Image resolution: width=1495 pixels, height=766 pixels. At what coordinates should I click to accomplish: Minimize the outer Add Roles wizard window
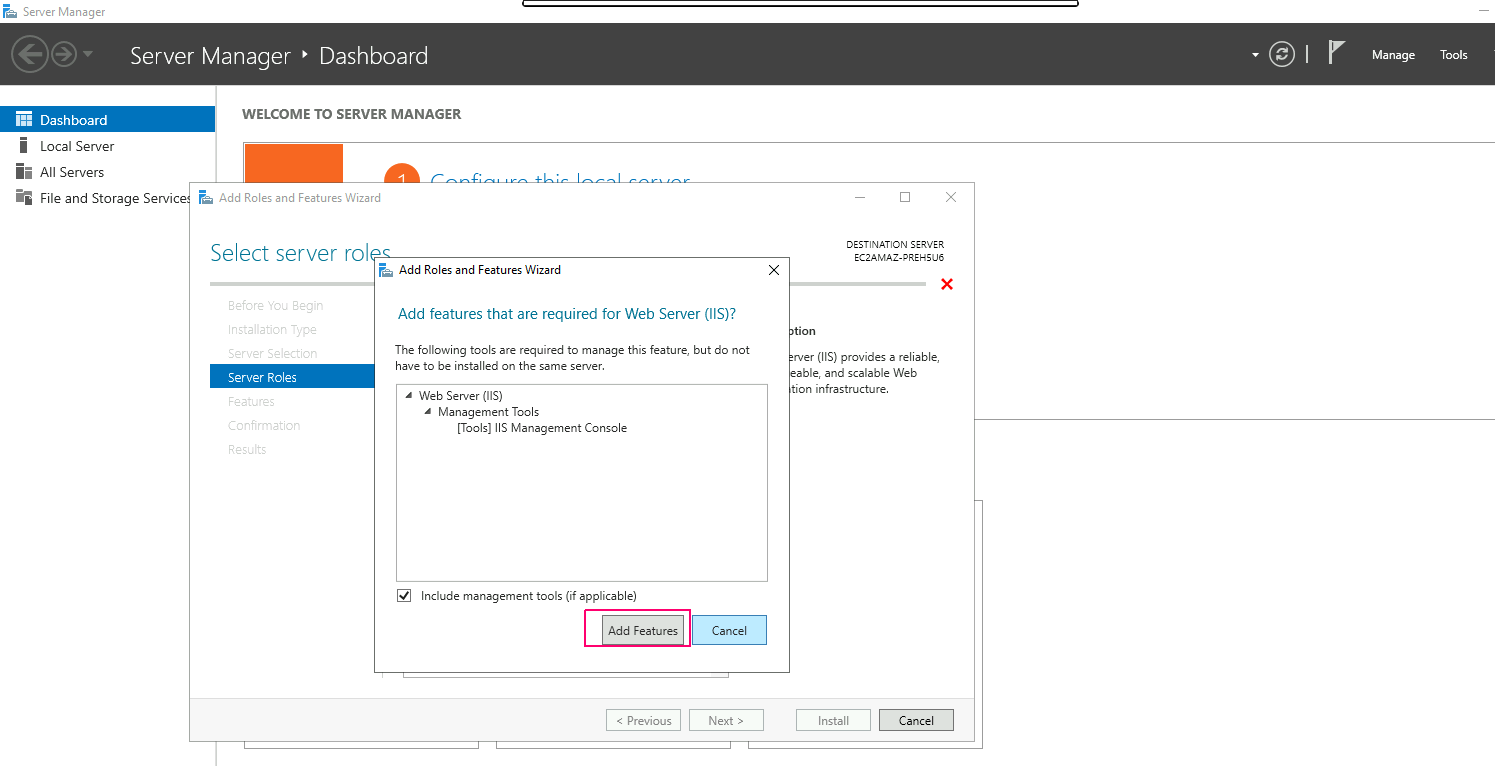point(858,197)
